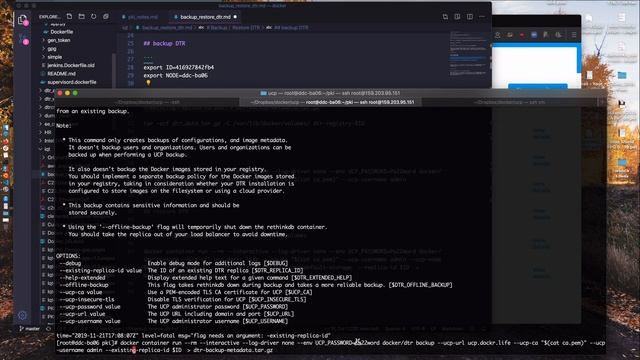Viewport: 640px width, 360px height.
Task: Click the New Folder icon in Explorer header
Action: pos(82,16)
